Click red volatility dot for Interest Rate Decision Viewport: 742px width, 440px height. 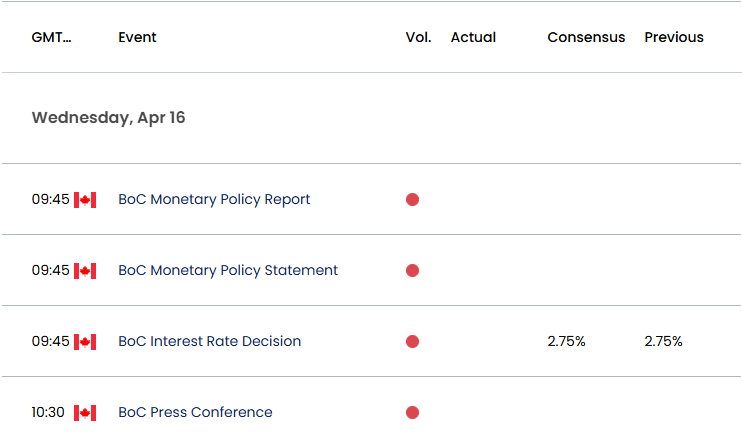[x=412, y=342]
